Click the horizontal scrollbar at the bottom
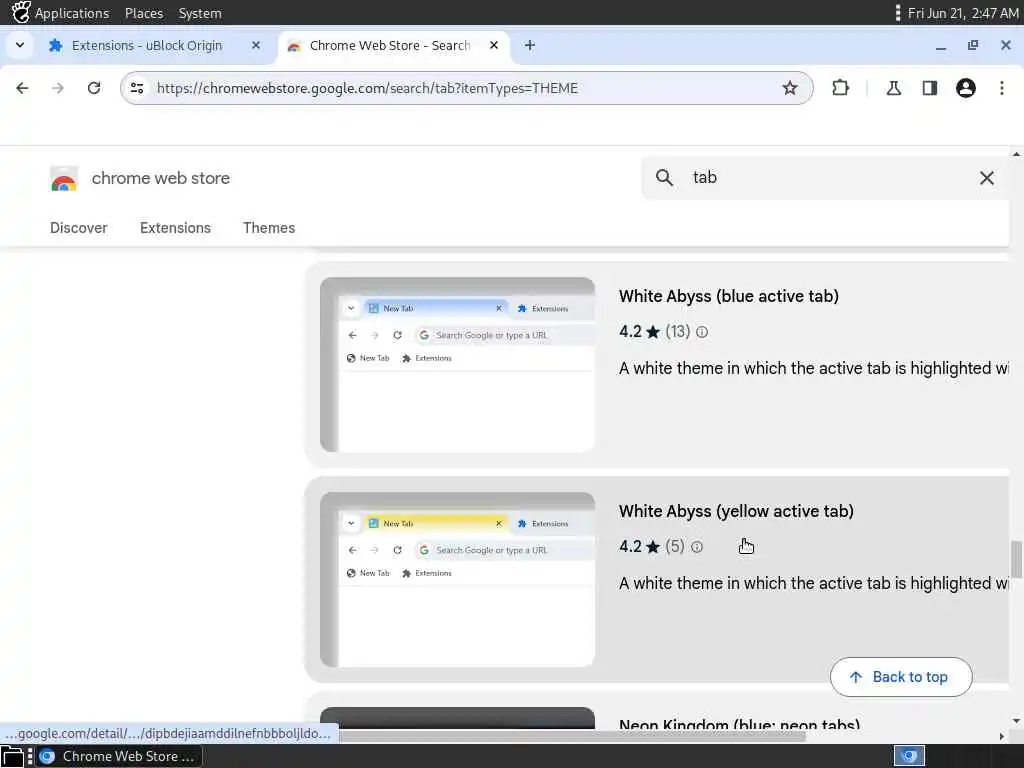Image resolution: width=1024 pixels, height=768 pixels. click(x=572, y=736)
